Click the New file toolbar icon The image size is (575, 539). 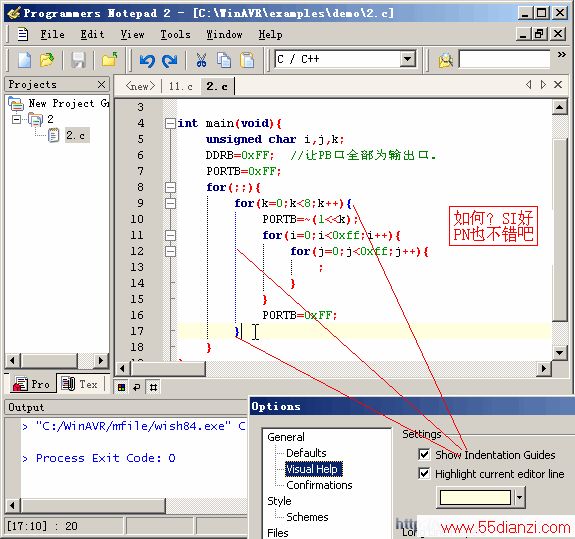click(24, 60)
